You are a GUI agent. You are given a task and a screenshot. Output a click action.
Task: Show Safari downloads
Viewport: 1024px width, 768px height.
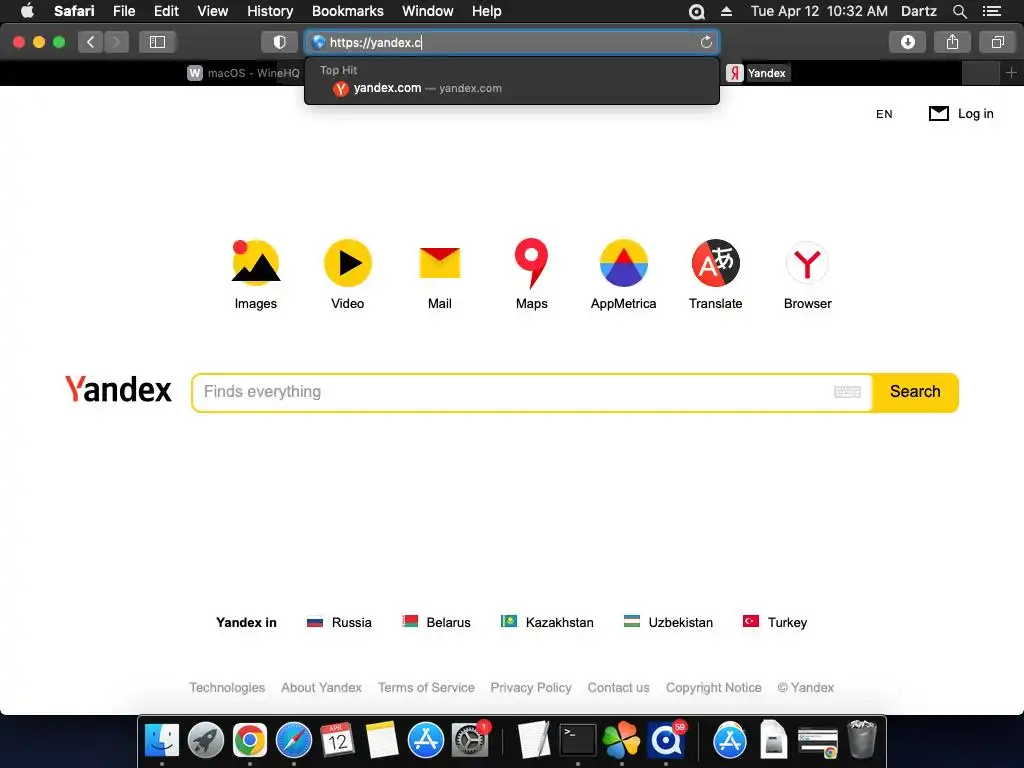point(907,42)
